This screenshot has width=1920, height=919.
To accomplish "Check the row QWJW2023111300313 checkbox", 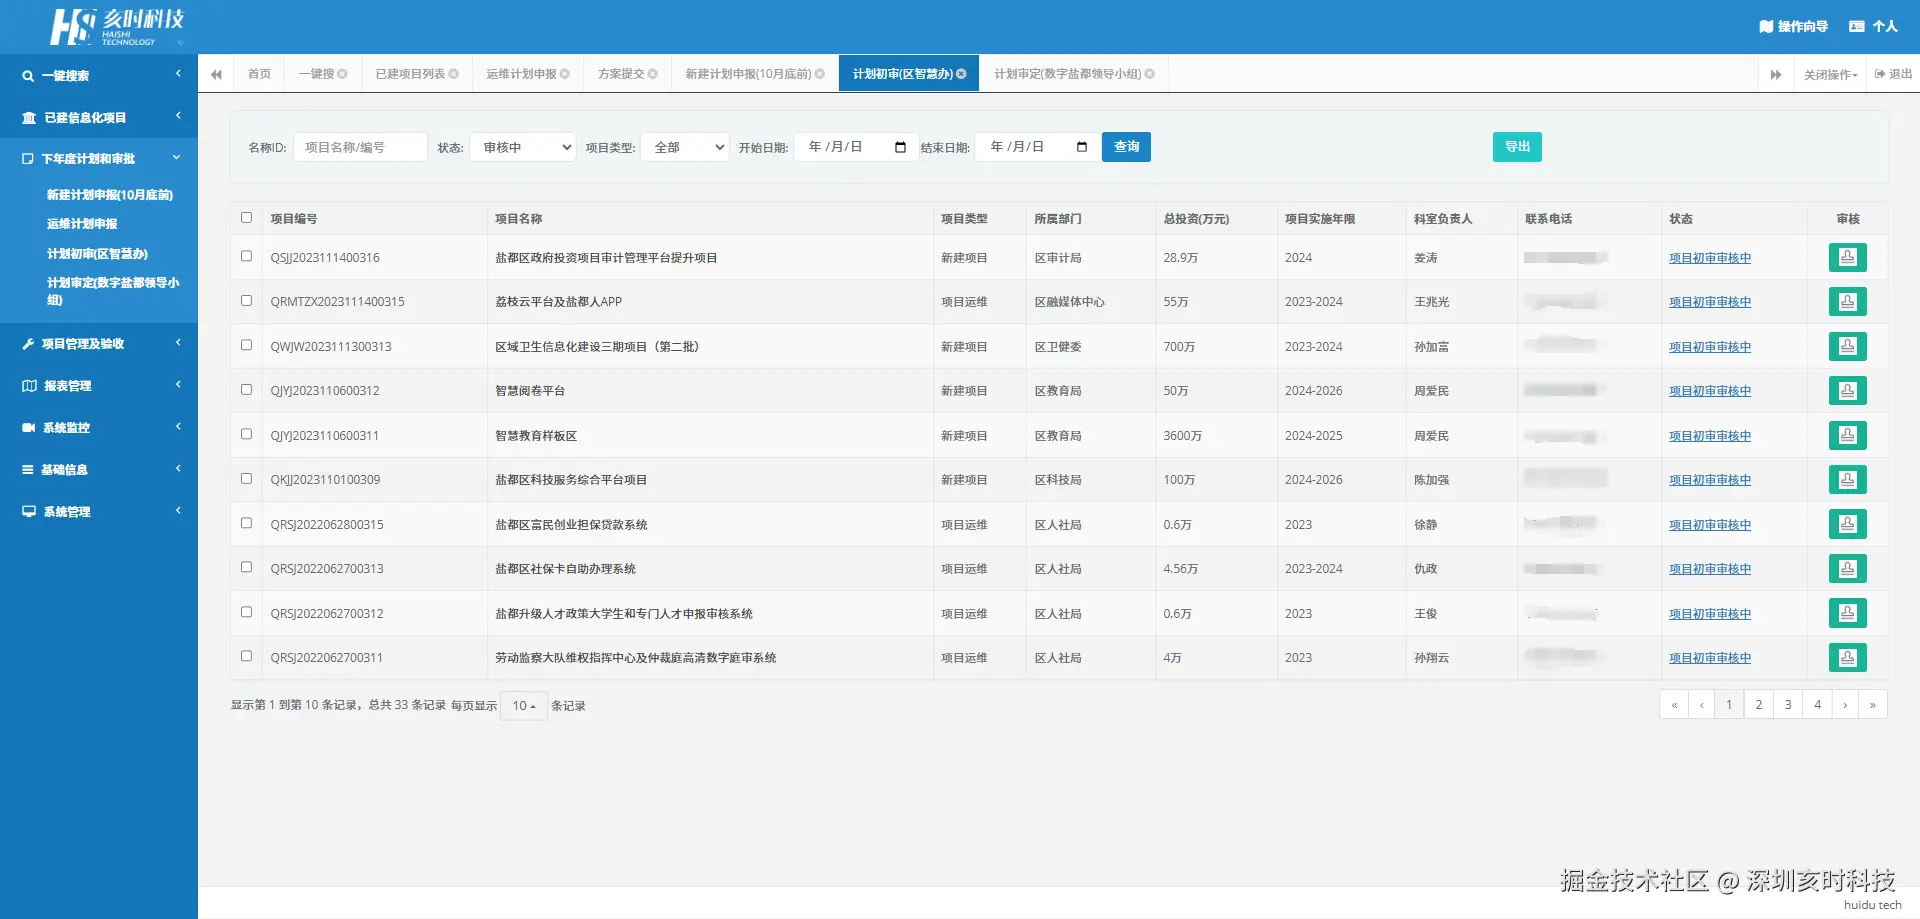I will click(x=246, y=345).
